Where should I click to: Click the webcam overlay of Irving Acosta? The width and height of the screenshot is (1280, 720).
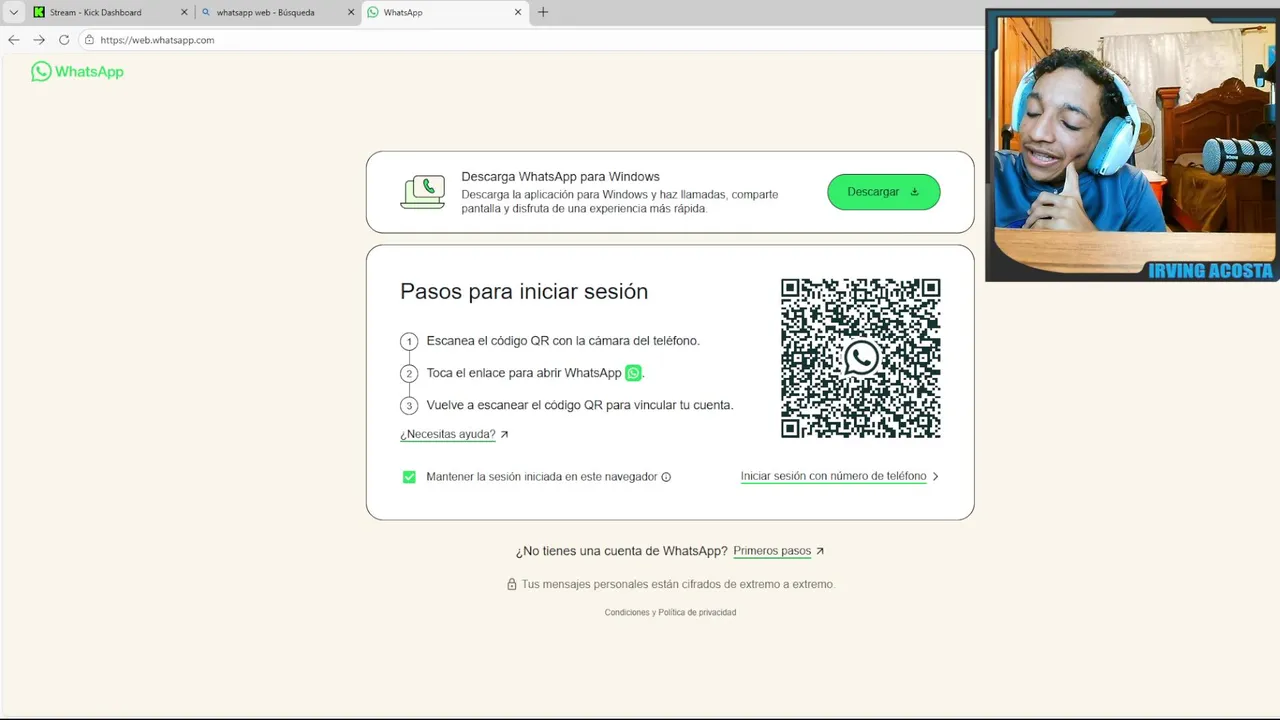click(1132, 145)
